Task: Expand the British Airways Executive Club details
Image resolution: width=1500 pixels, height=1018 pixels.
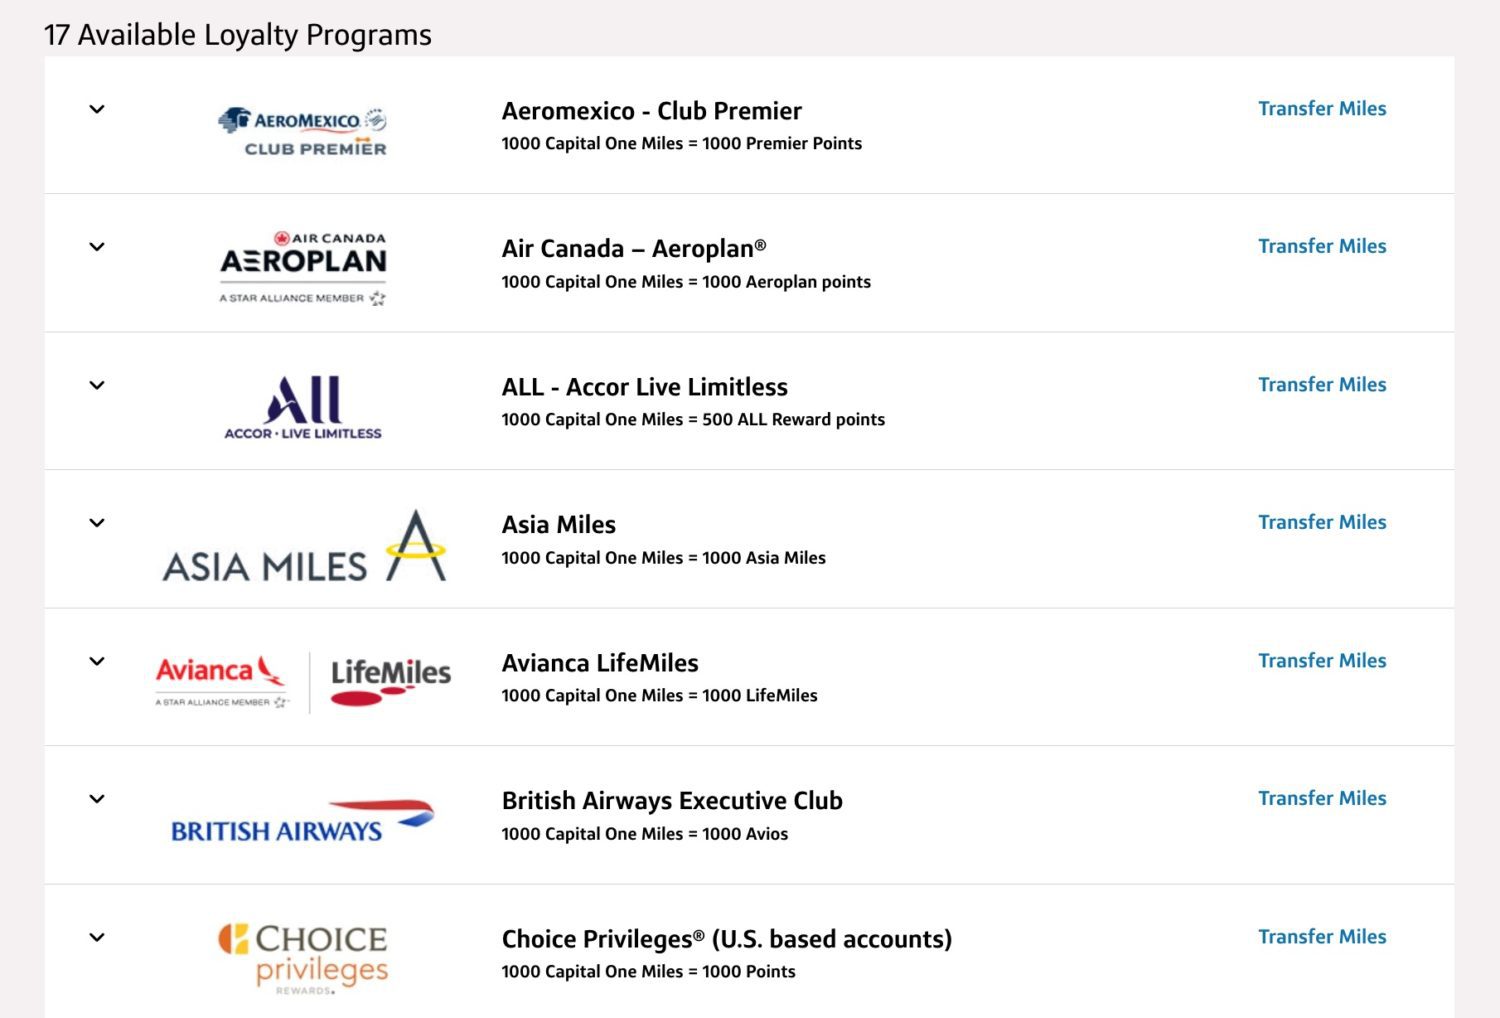Action: (96, 798)
